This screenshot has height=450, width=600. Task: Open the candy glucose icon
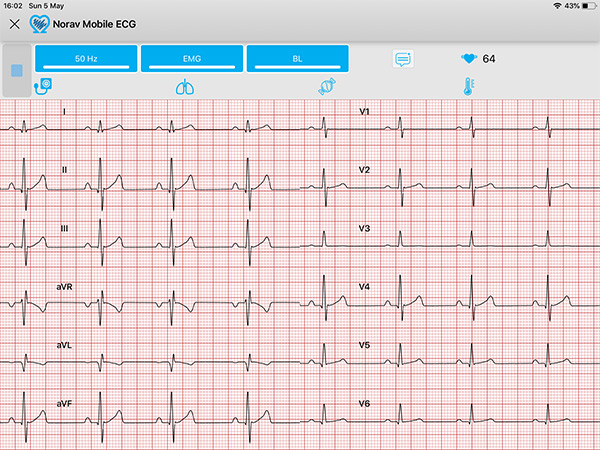(327, 86)
